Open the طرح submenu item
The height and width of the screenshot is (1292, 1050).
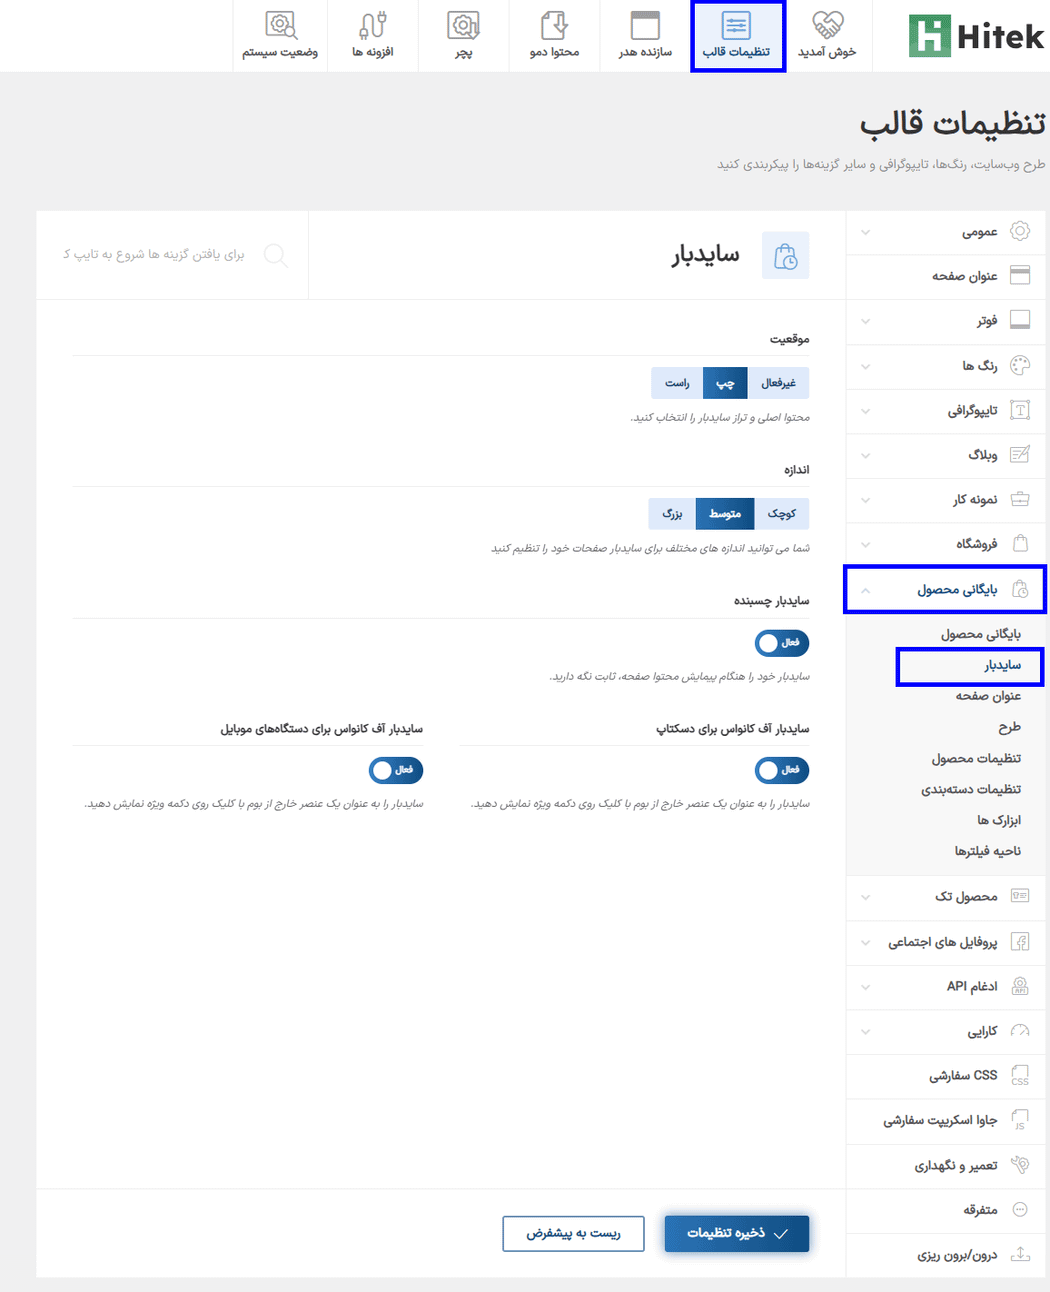(1009, 727)
